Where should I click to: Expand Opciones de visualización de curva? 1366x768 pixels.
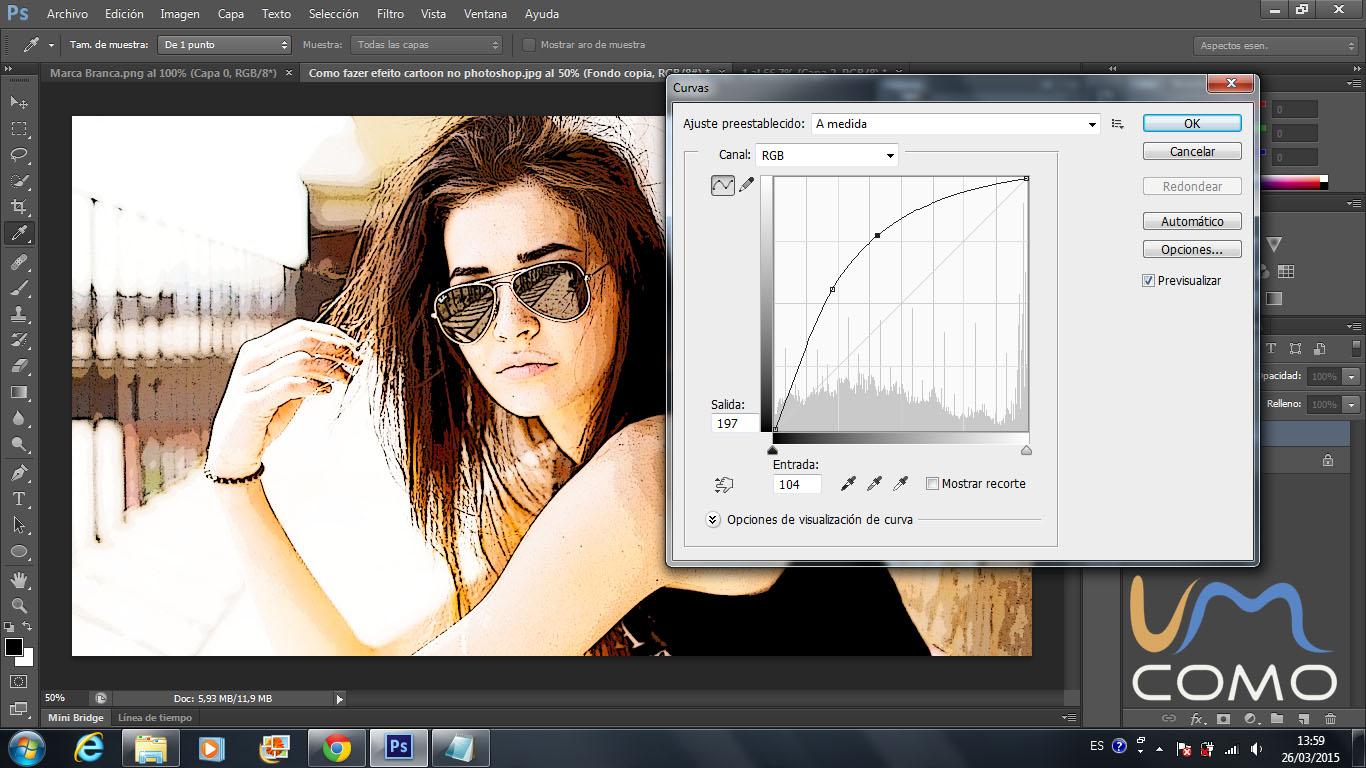(x=713, y=520)
